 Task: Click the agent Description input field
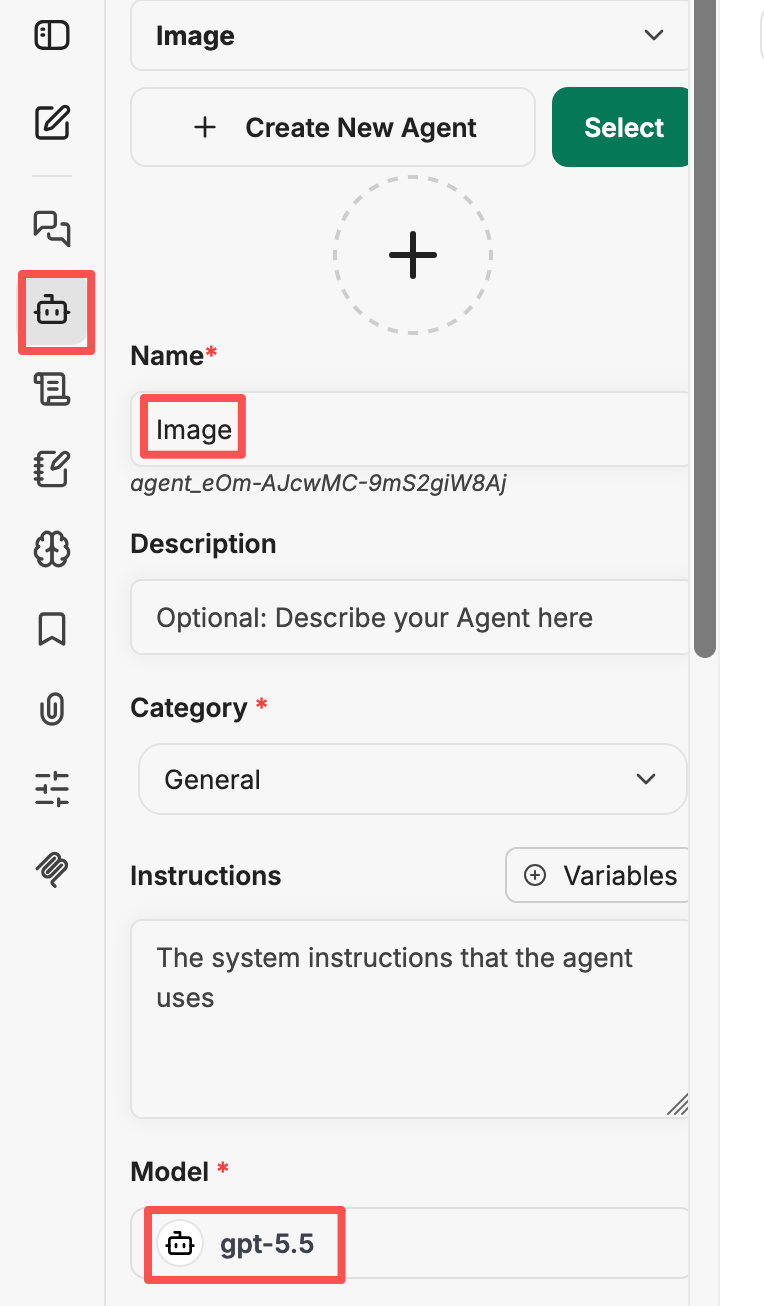[x=410, y=617]
